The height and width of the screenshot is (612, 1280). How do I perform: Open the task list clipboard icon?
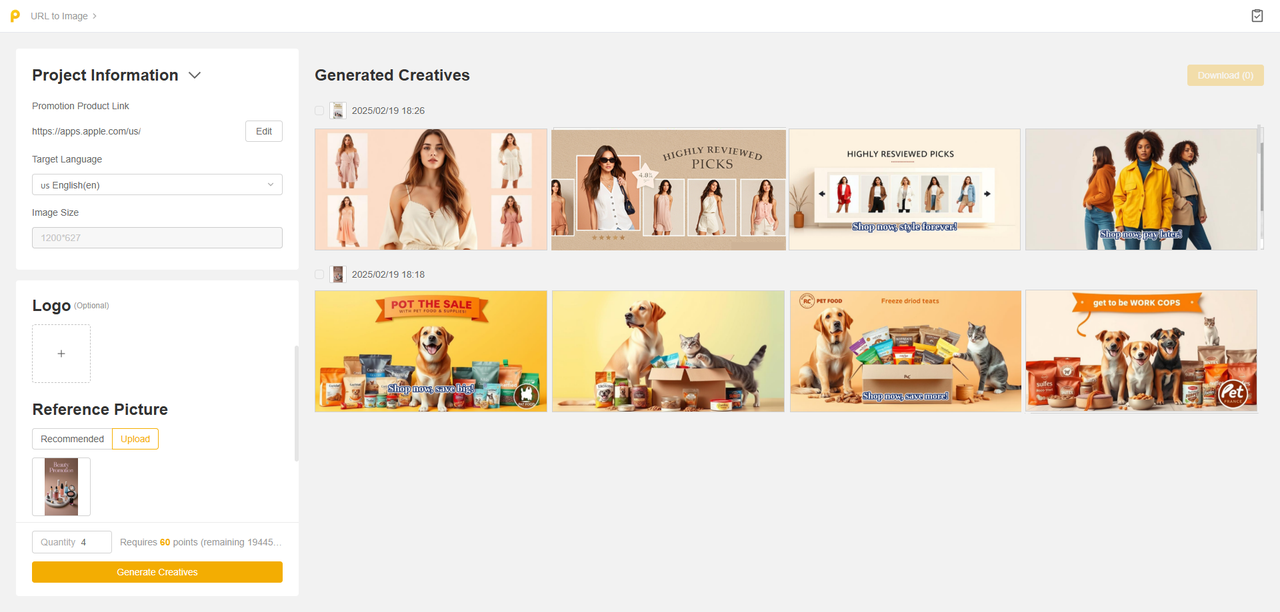click(x=1257, y=16)
